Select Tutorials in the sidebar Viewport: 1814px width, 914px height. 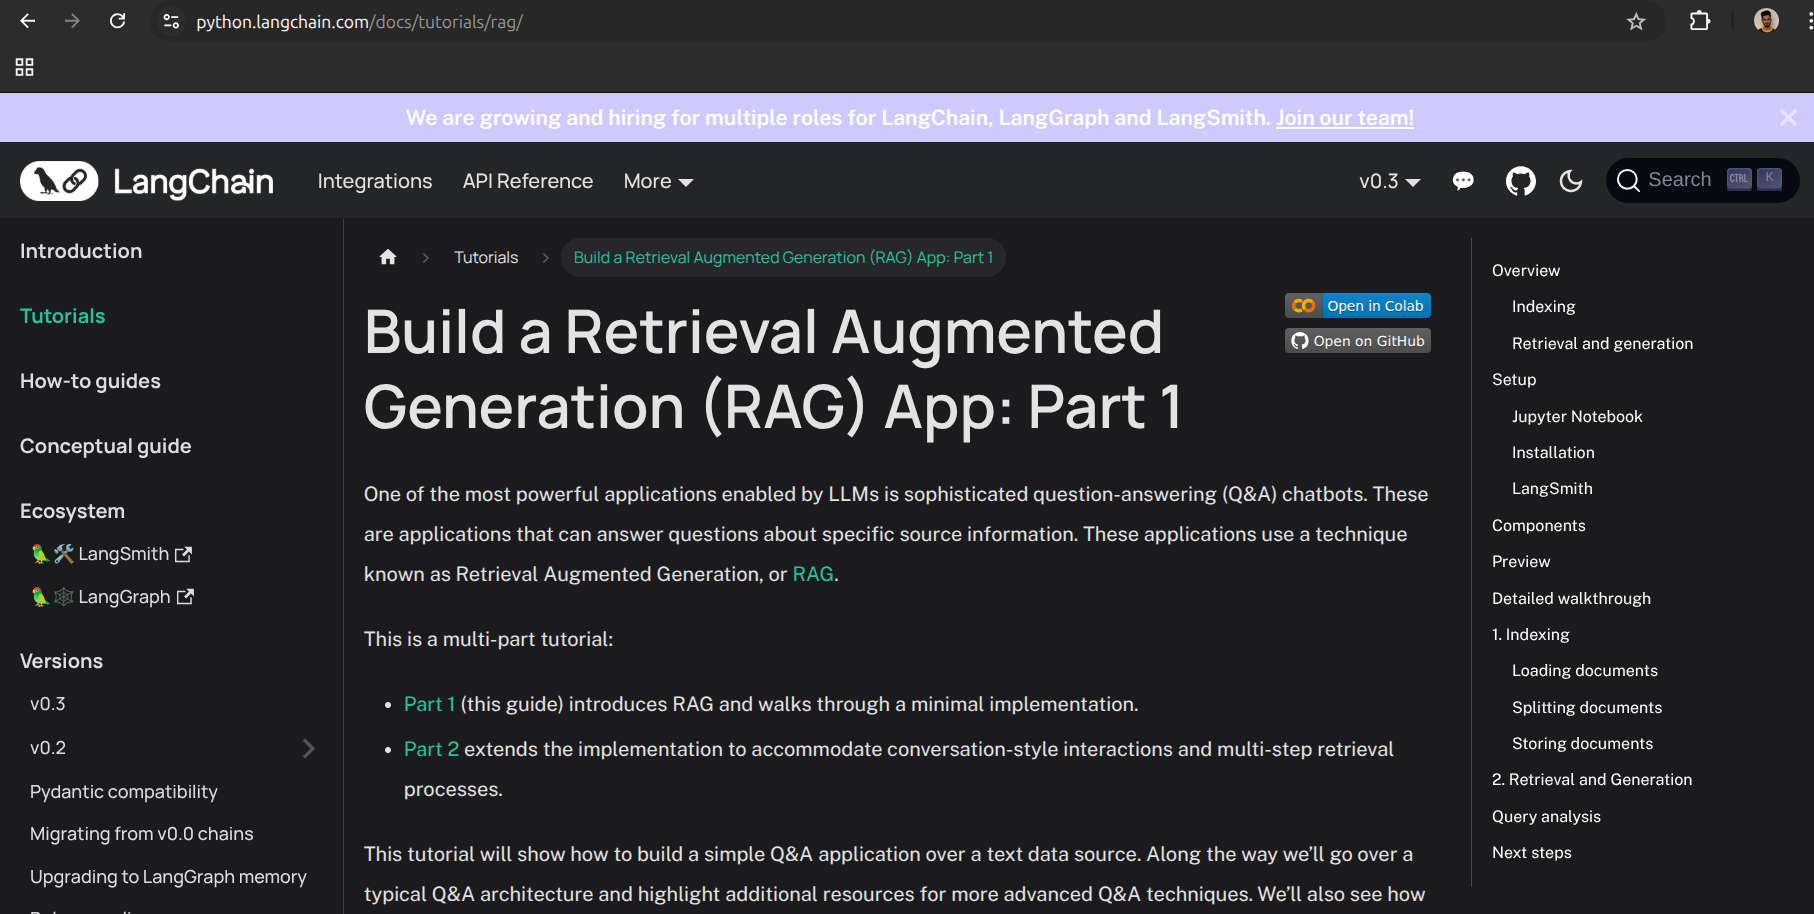pyautogui.click(x=63, y=316)
